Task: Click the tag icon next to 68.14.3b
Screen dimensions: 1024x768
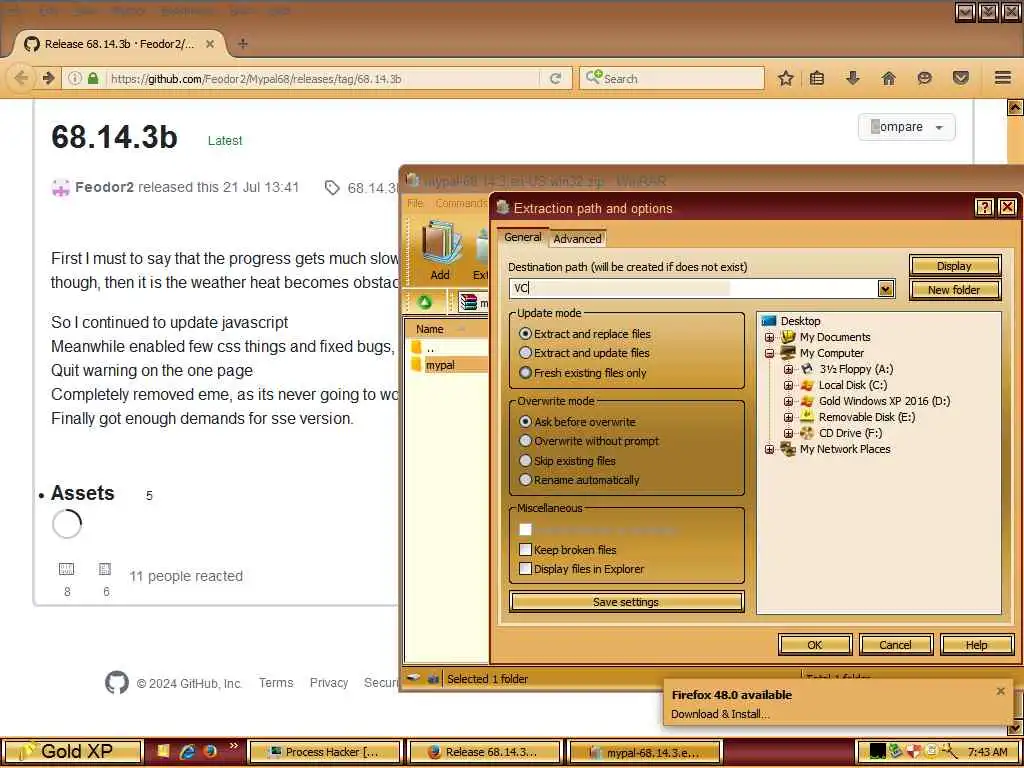Action: tap(332, 188)
